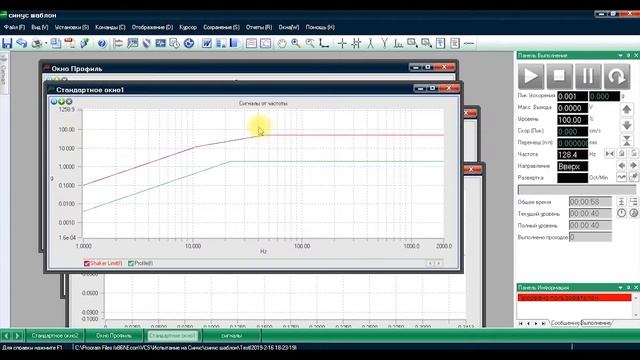
Task: Switch to Стандартное окно1 bottom tab
Action: tap(172, 336)
